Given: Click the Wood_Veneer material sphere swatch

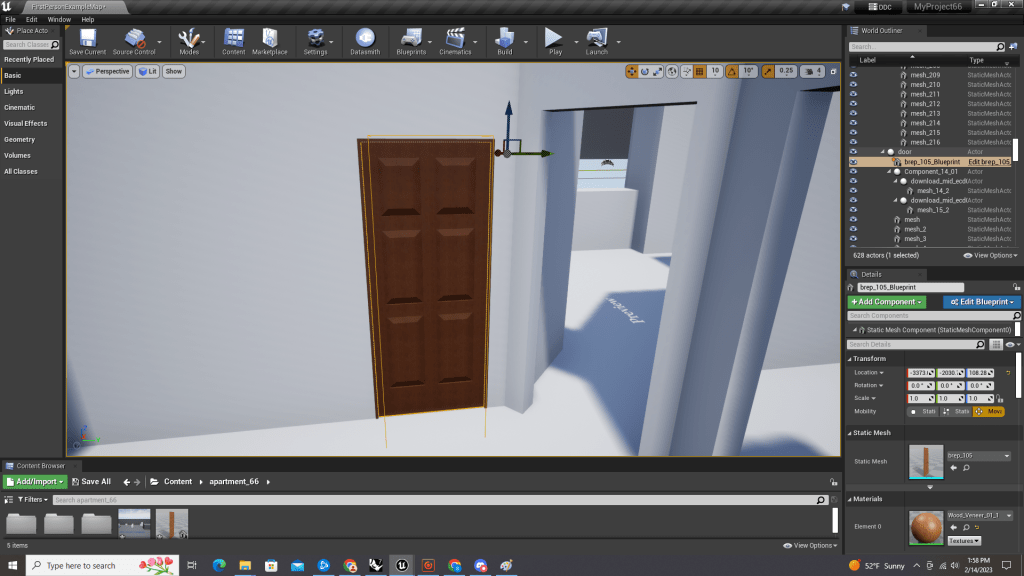Looking at the screenshot, I should [x=926, y=528].
